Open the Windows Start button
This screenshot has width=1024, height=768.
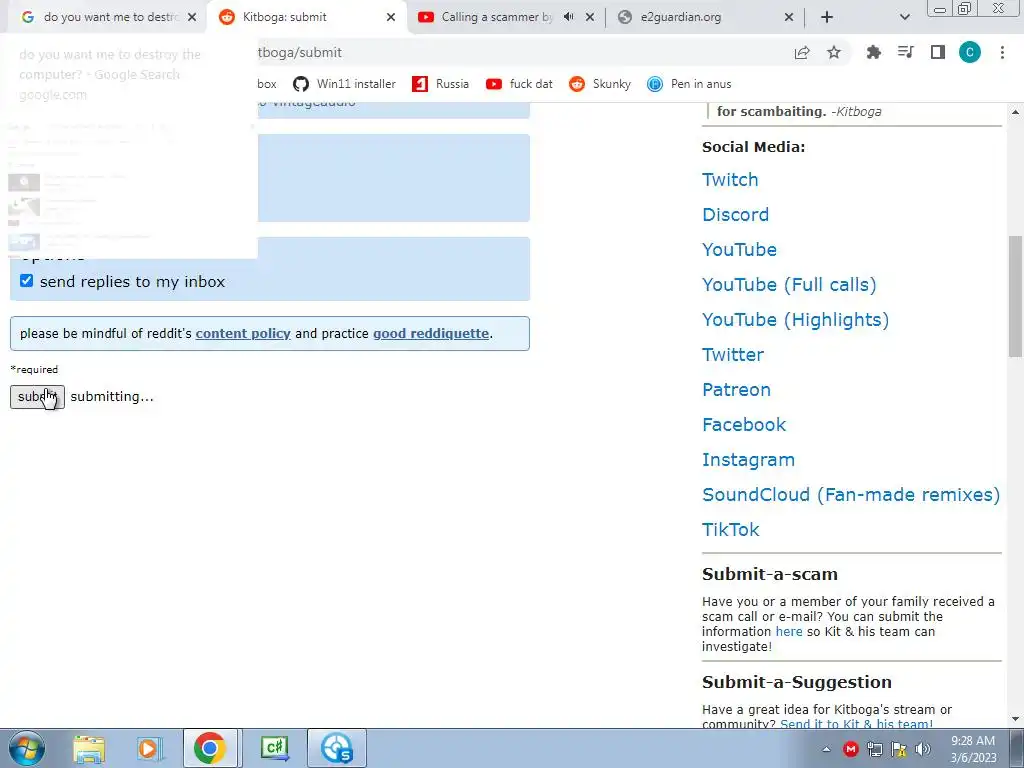(27, 748)
